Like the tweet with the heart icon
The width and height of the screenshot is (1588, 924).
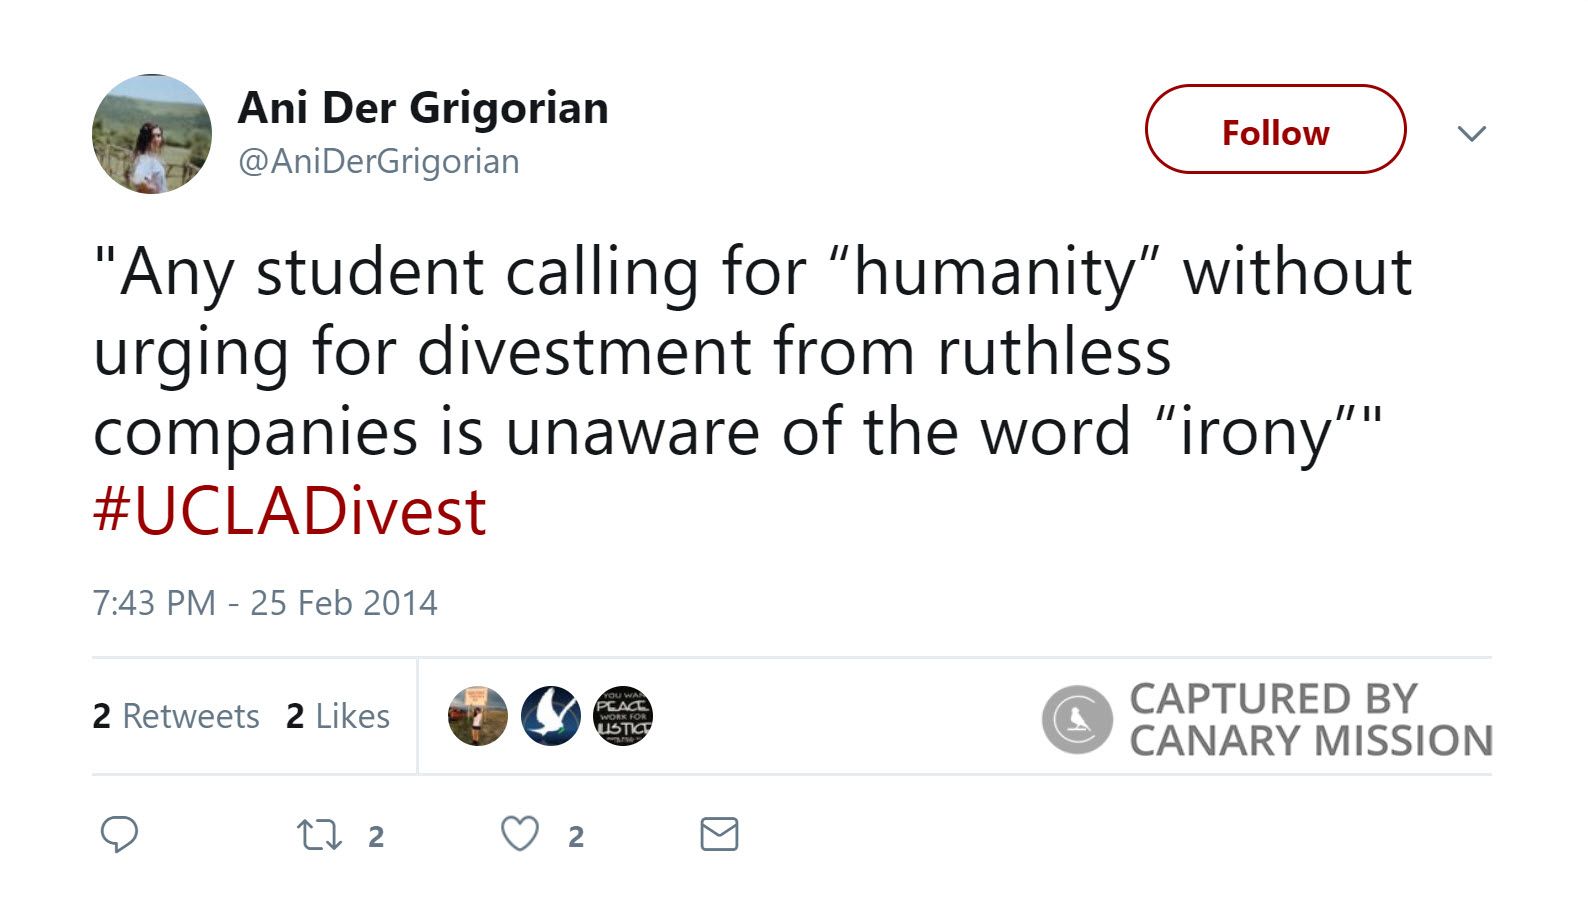tap(520, 834)
